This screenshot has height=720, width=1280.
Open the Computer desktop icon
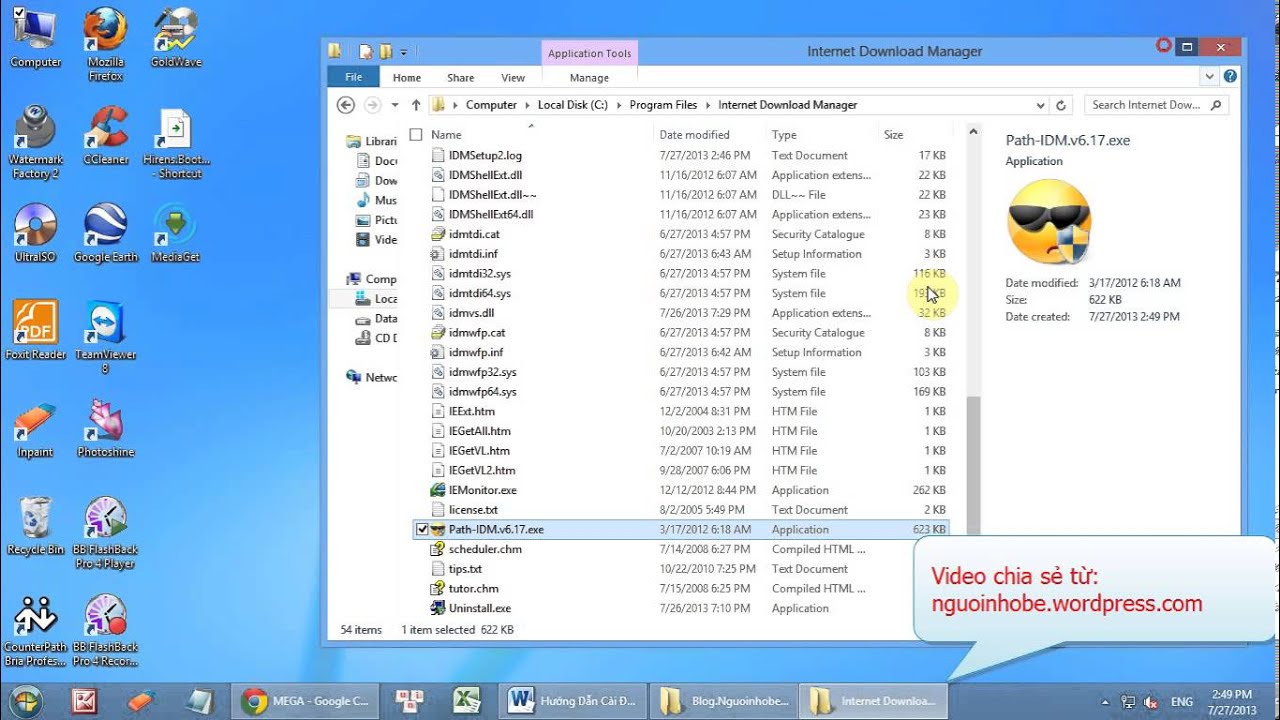[x=35, y=35]
